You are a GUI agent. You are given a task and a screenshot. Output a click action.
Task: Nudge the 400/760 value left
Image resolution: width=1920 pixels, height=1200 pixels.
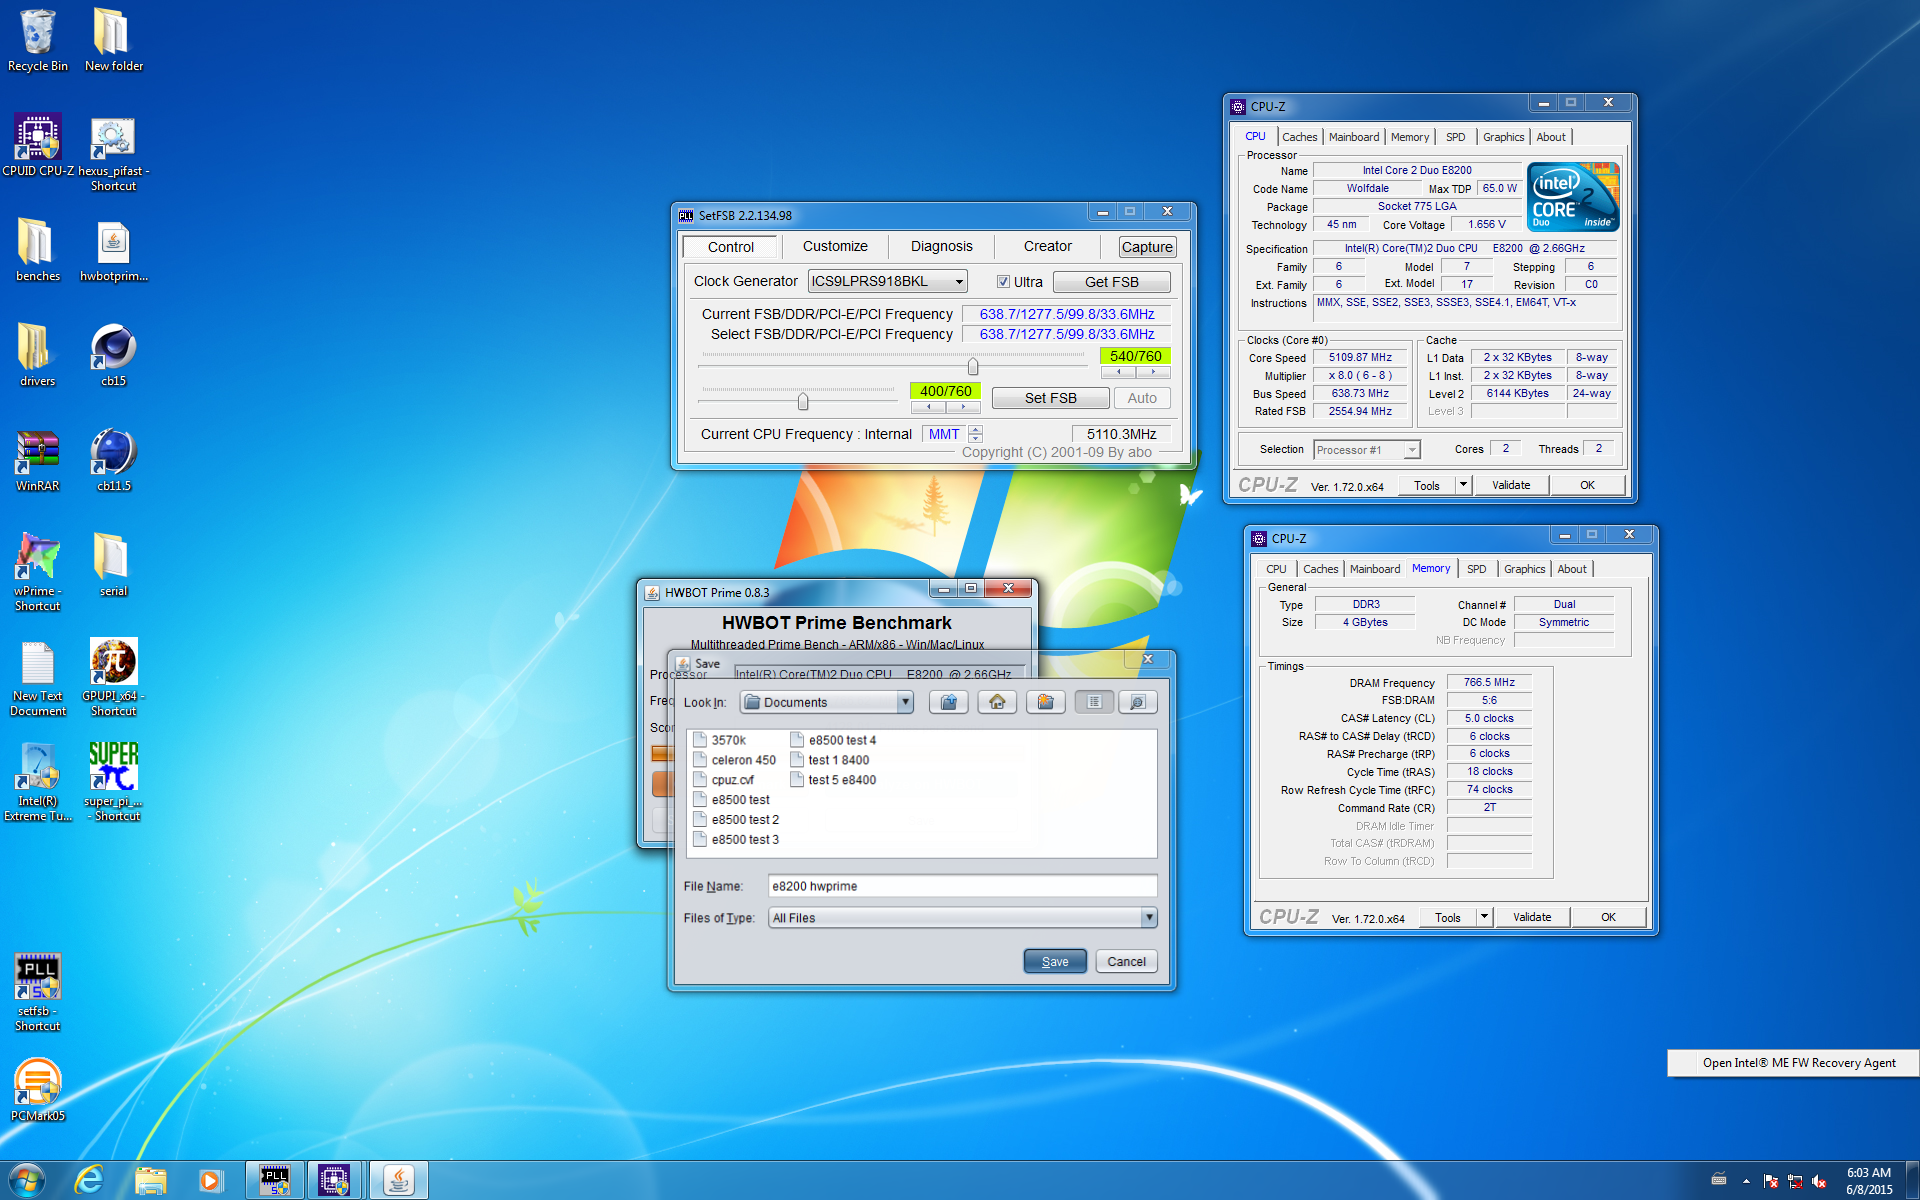point(929,407)
